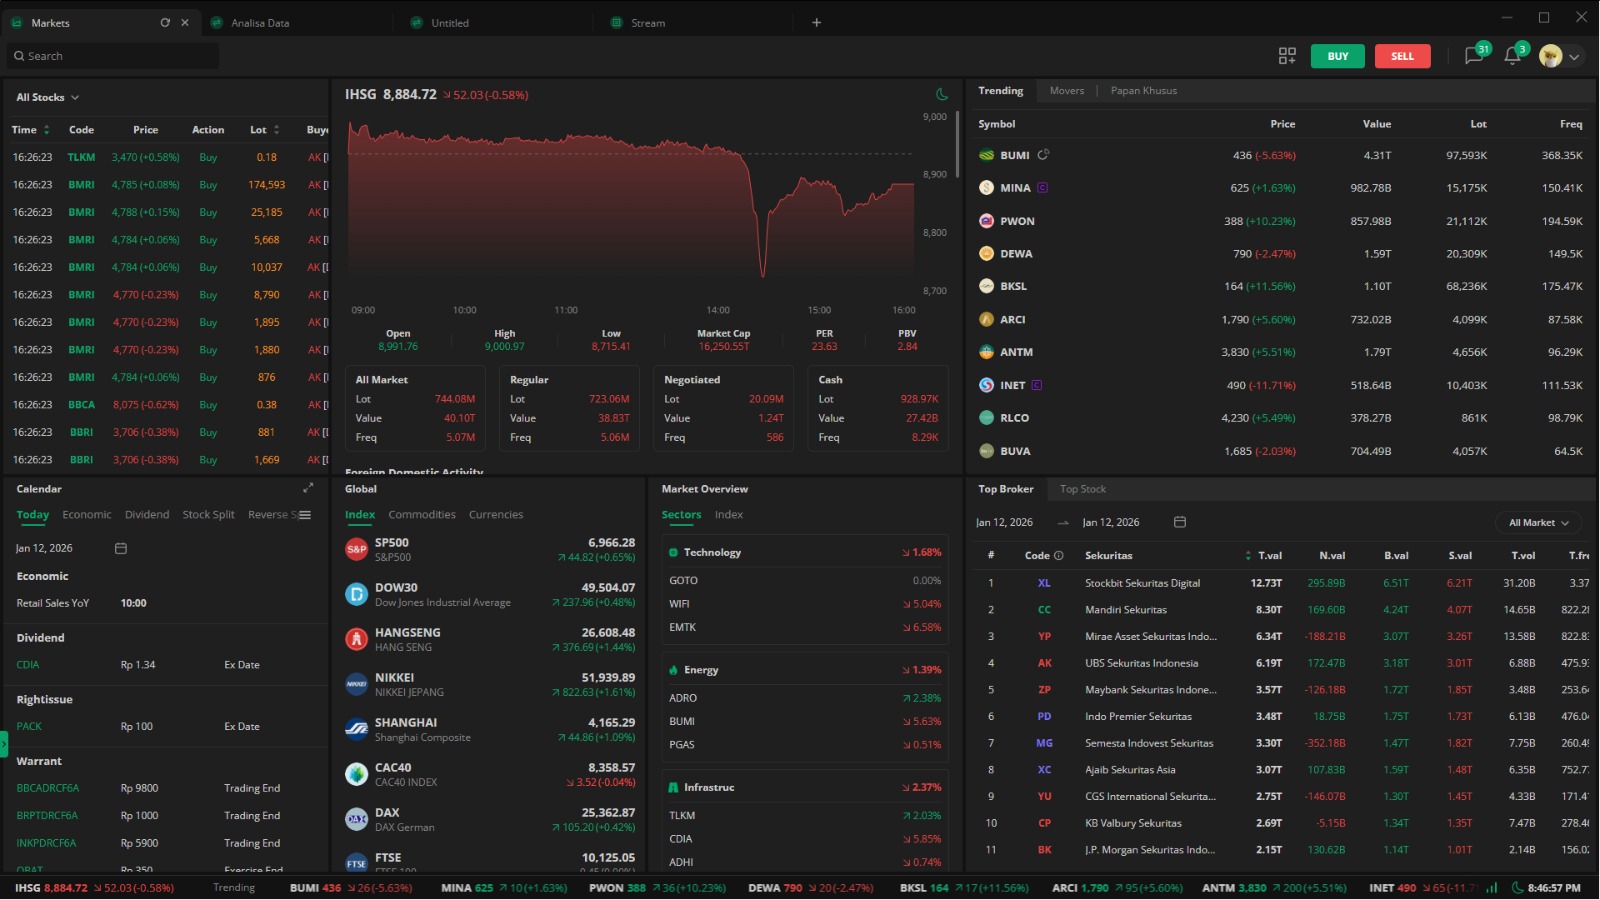Open the notifications bell
This screenshot has height=900, width=1600.
pyautogui.click(x=1513, y=56)
